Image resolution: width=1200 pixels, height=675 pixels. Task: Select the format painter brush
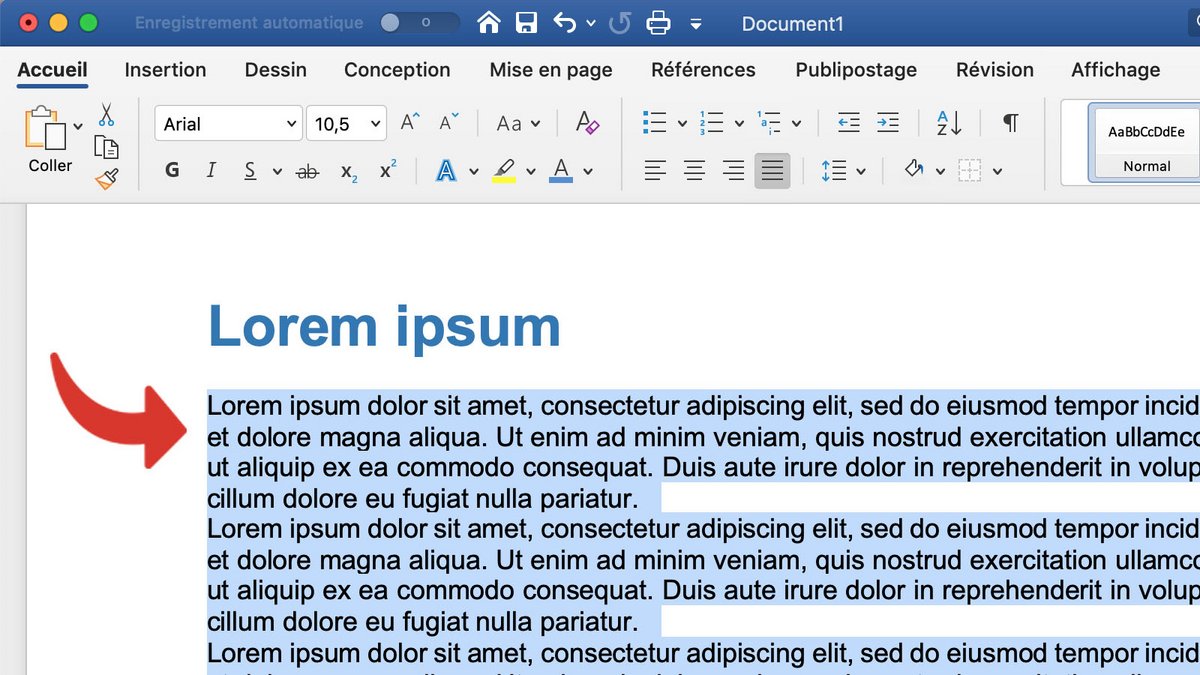pos(106,179)
